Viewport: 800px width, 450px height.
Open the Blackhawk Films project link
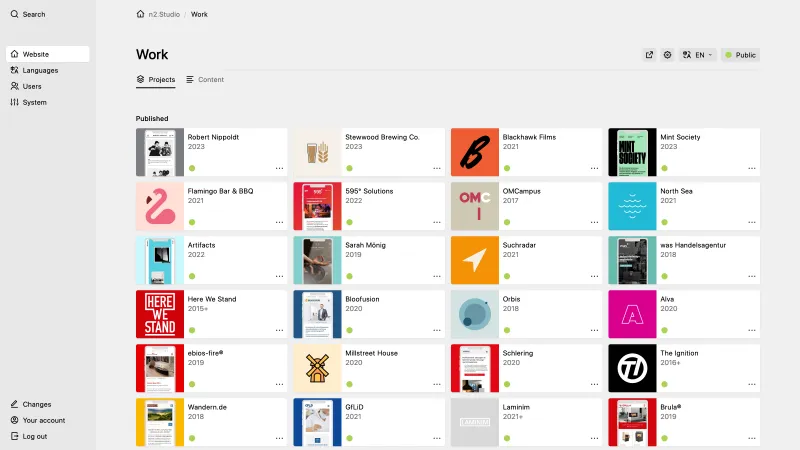point(529,137)
